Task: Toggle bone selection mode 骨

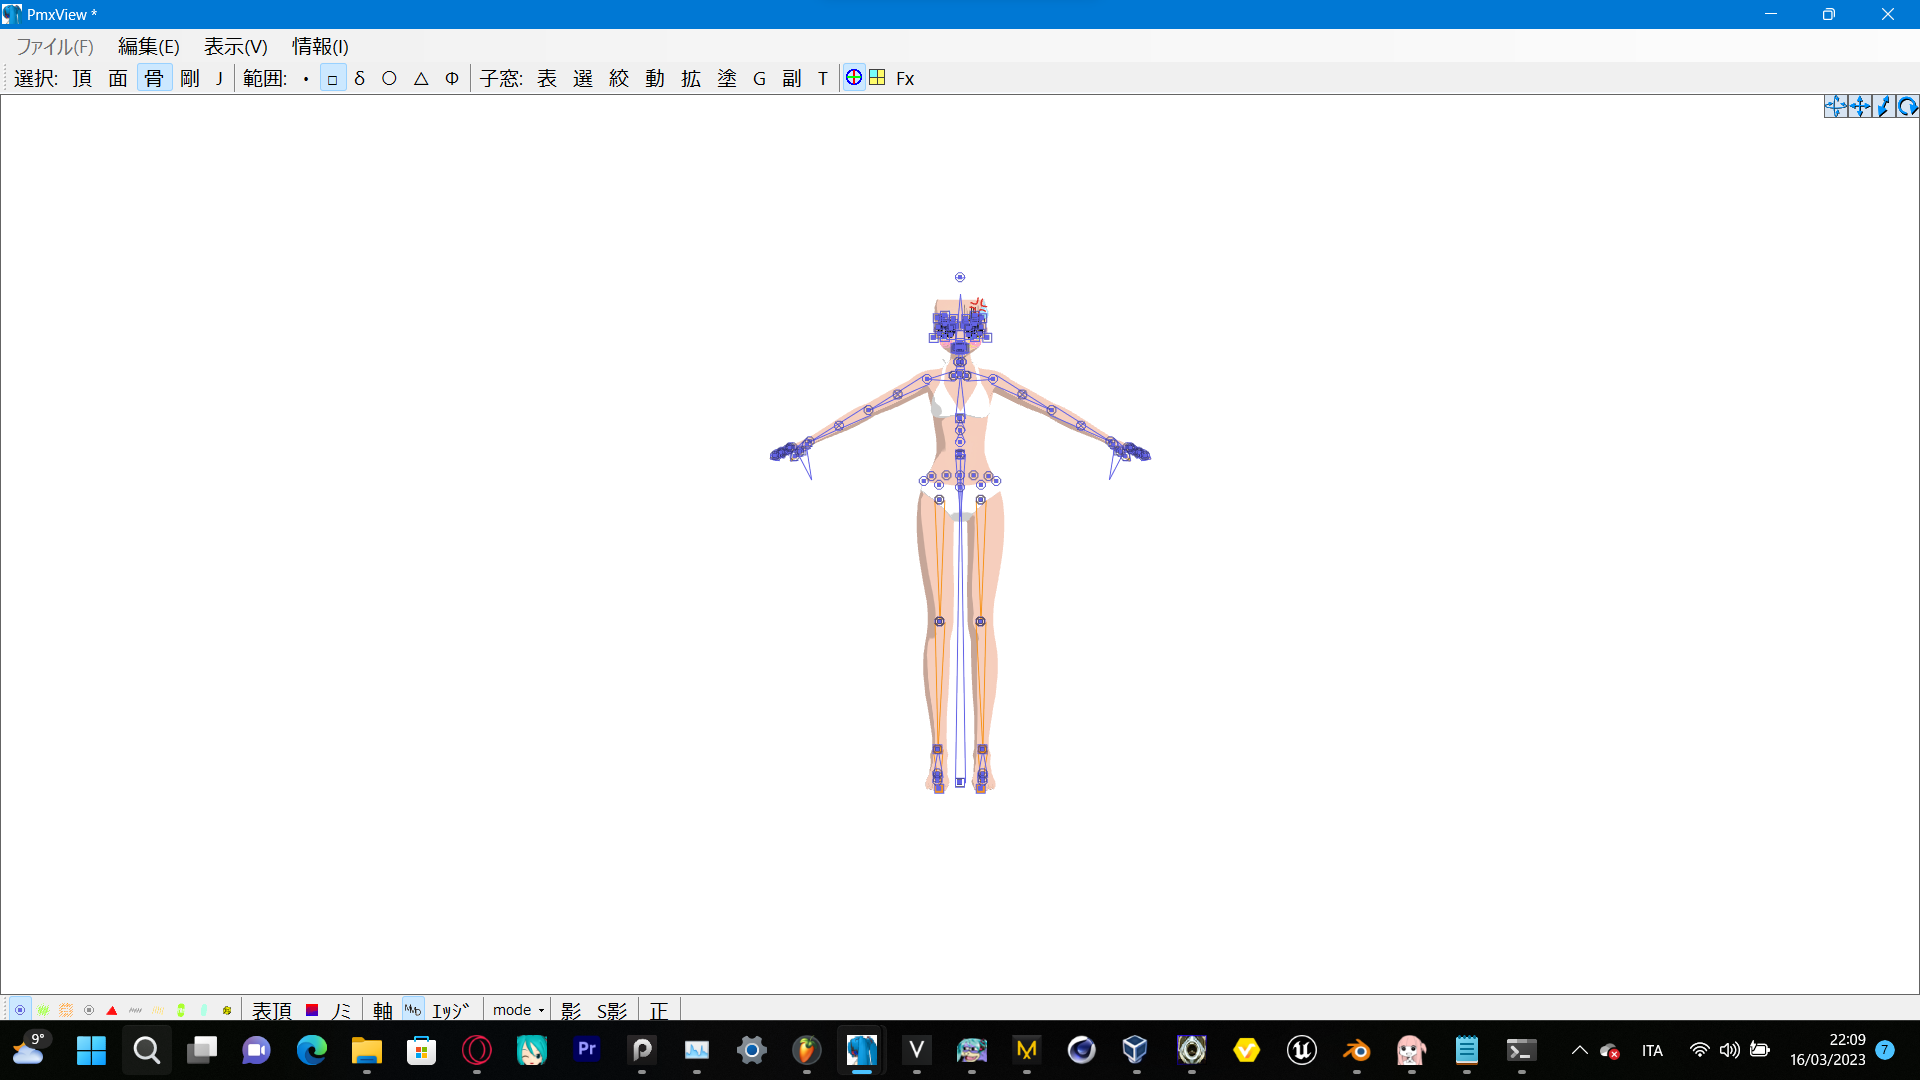Action: tap(154, 78)
